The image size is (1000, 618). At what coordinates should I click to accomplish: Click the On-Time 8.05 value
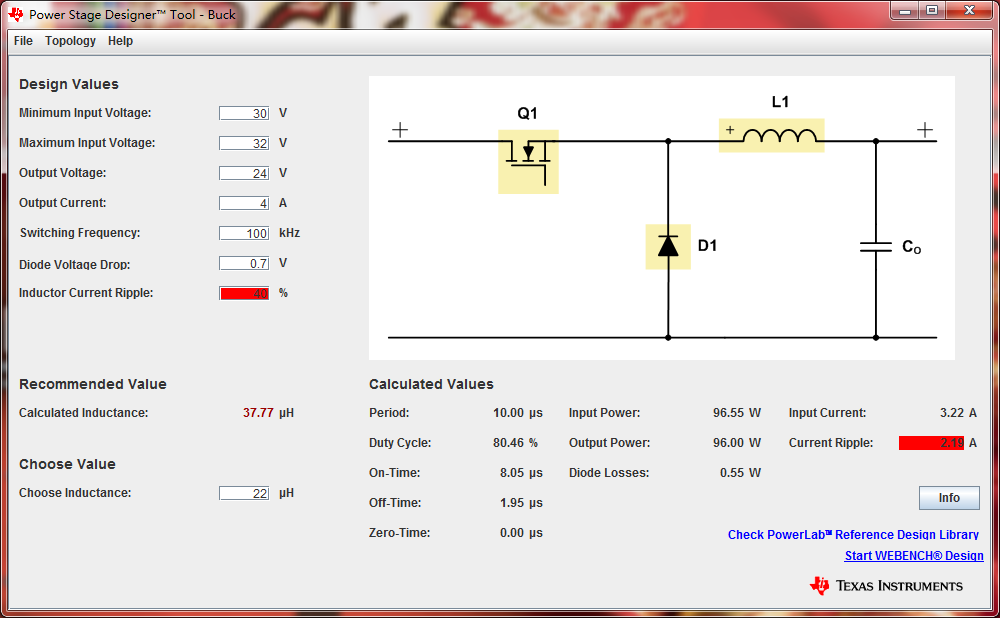click(511, 473)
